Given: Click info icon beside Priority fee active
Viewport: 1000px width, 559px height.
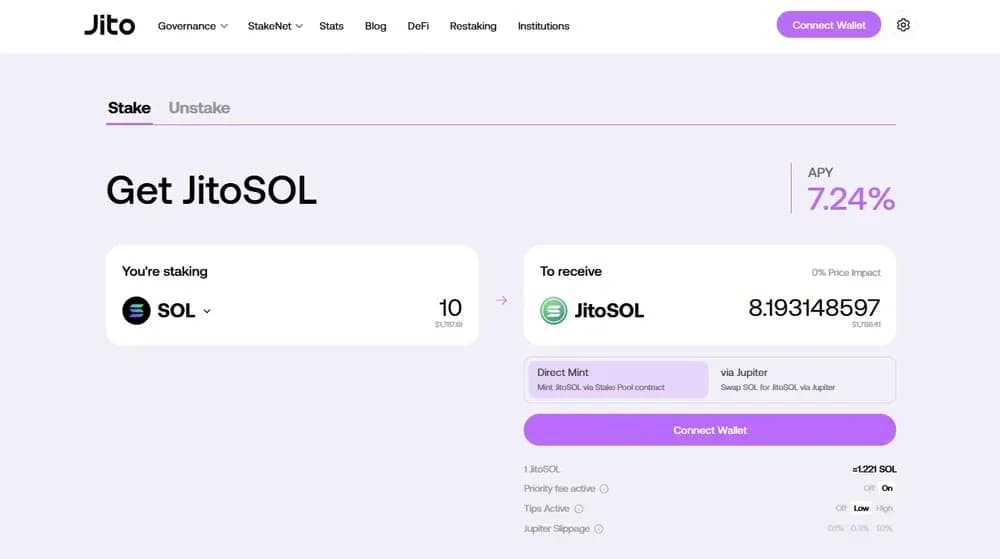Looking at the screenshot, I should point(605,489).
